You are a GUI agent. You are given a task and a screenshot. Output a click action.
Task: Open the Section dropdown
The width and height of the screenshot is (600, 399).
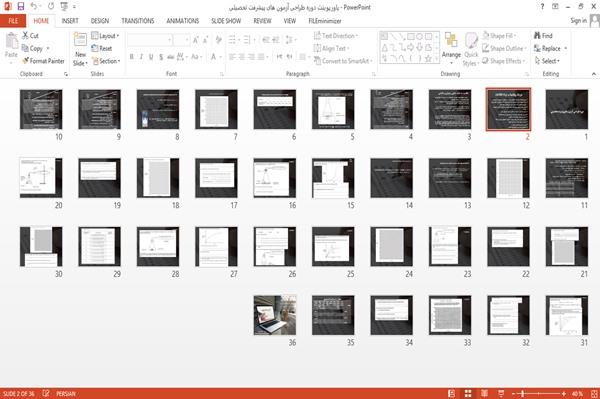[x=106, y=61]
